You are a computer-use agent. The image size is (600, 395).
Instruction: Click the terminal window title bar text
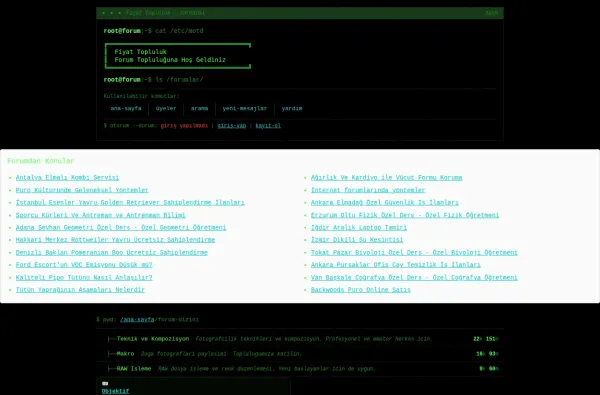(165, 13)
